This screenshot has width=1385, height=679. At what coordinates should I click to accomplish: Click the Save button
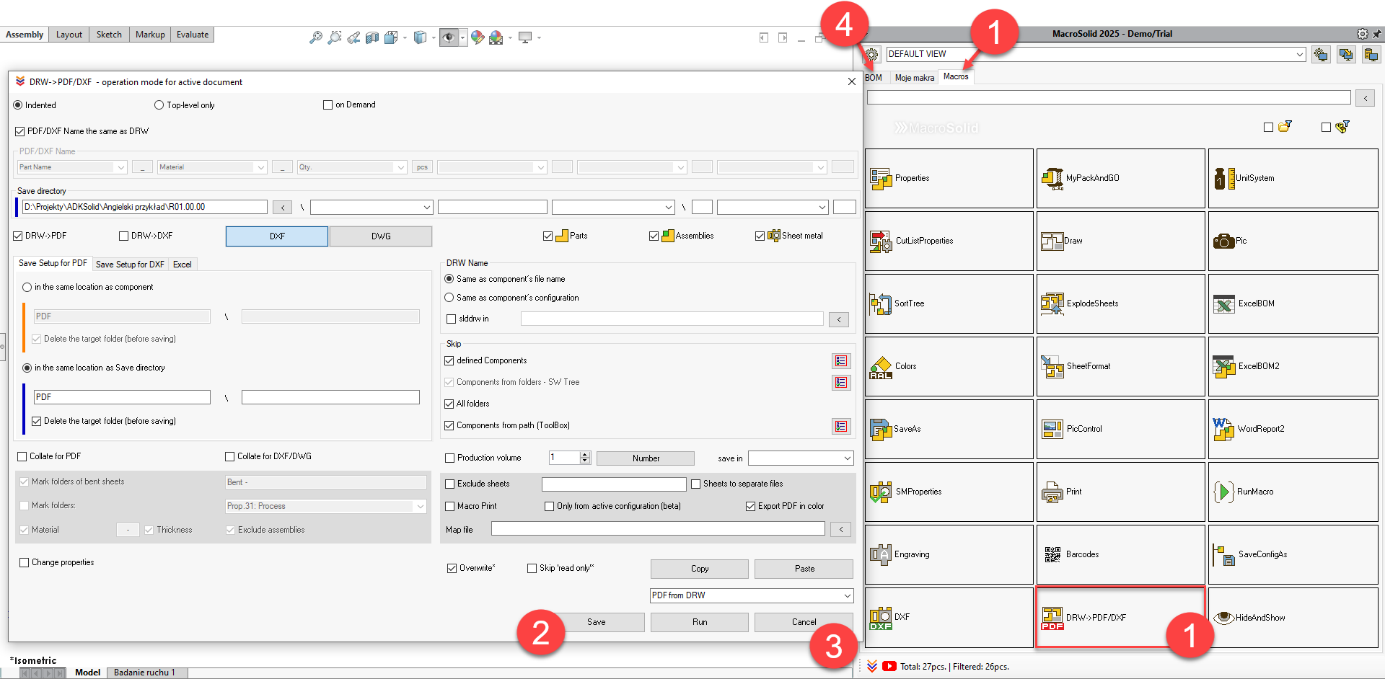pos(596,622)
